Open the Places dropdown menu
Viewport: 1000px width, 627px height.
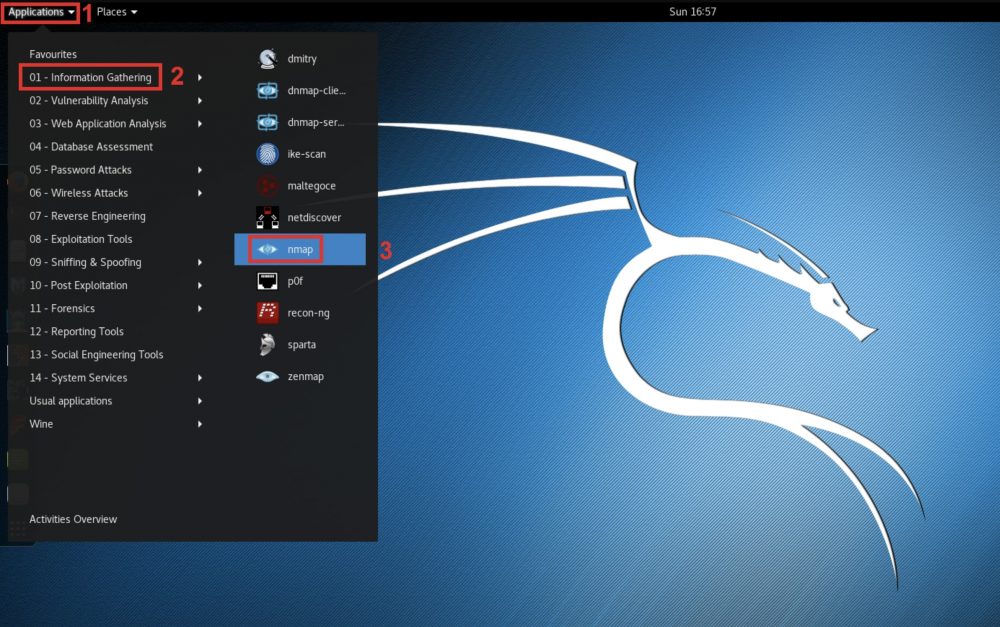[x=117, y=12]
